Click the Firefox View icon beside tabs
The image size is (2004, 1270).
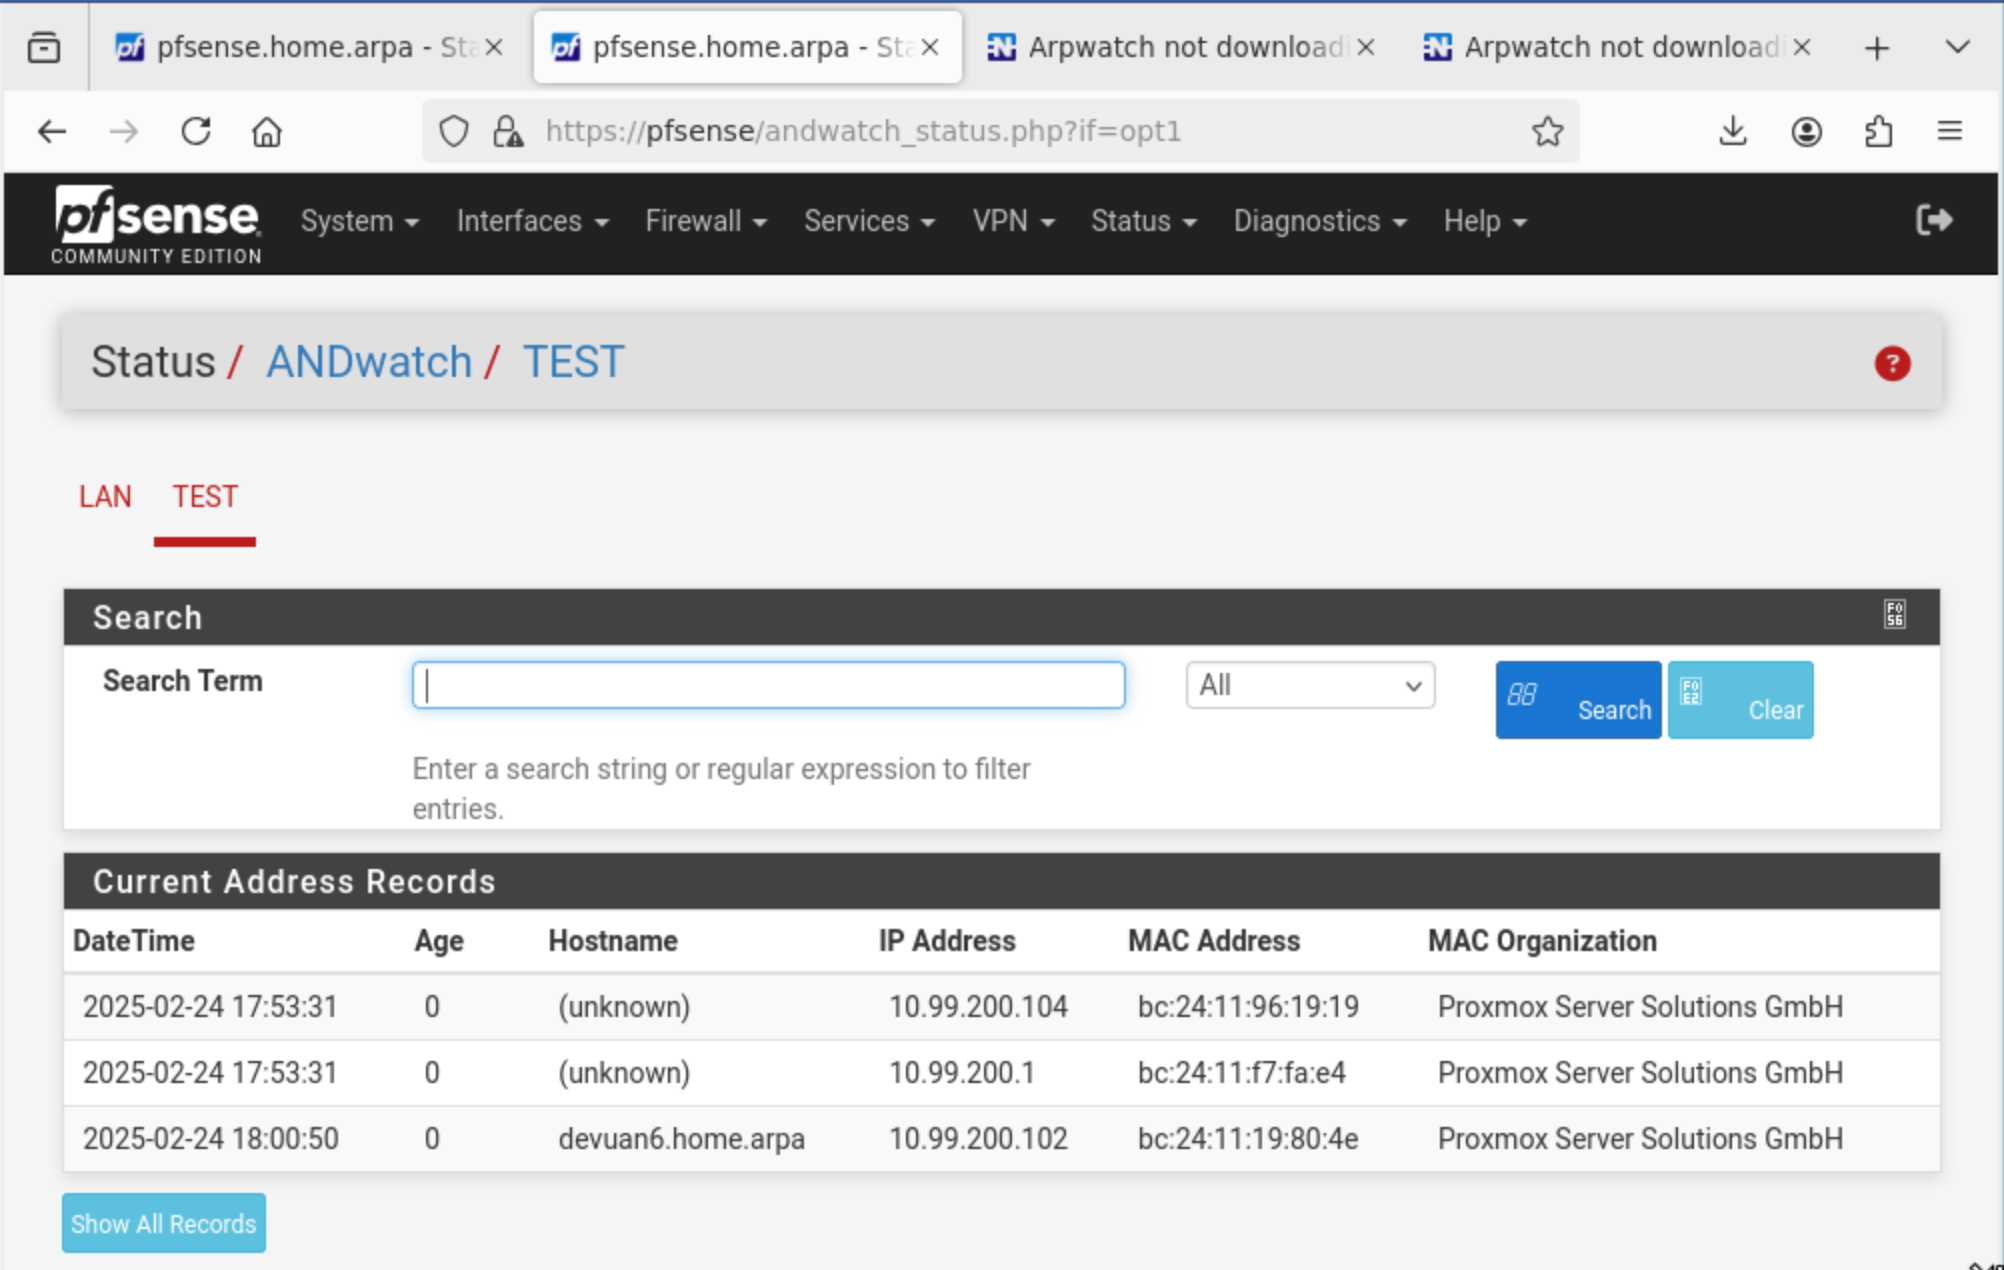(44, 47)
